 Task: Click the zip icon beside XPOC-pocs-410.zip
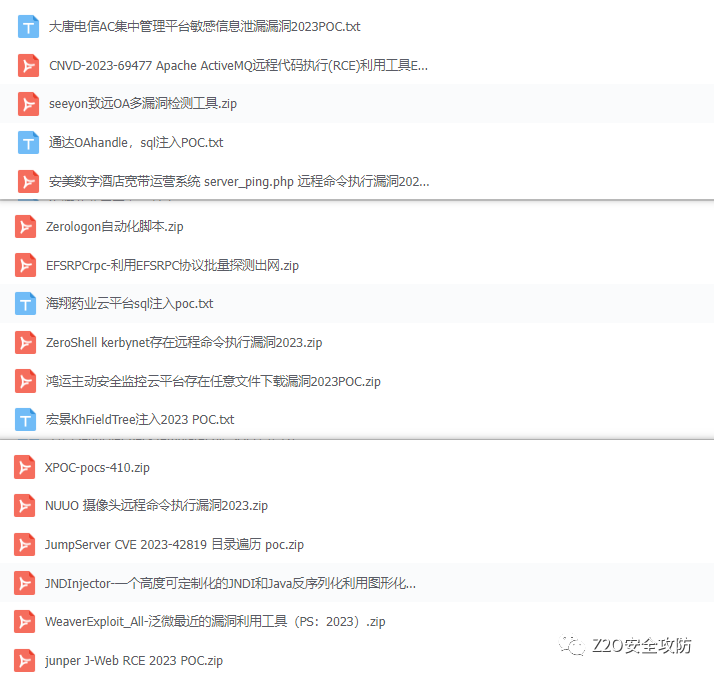point(24,468)
